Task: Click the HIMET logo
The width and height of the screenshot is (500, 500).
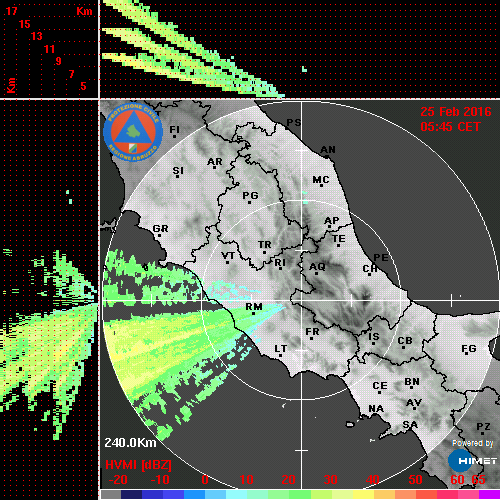Action: click(472, 461)
